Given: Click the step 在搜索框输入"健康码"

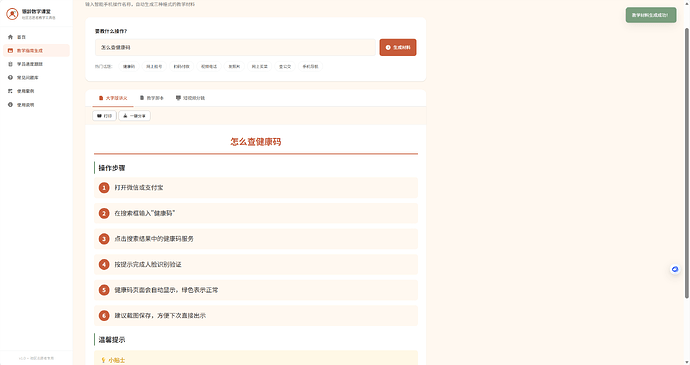Looking at the screenshot, I should 256,214.
